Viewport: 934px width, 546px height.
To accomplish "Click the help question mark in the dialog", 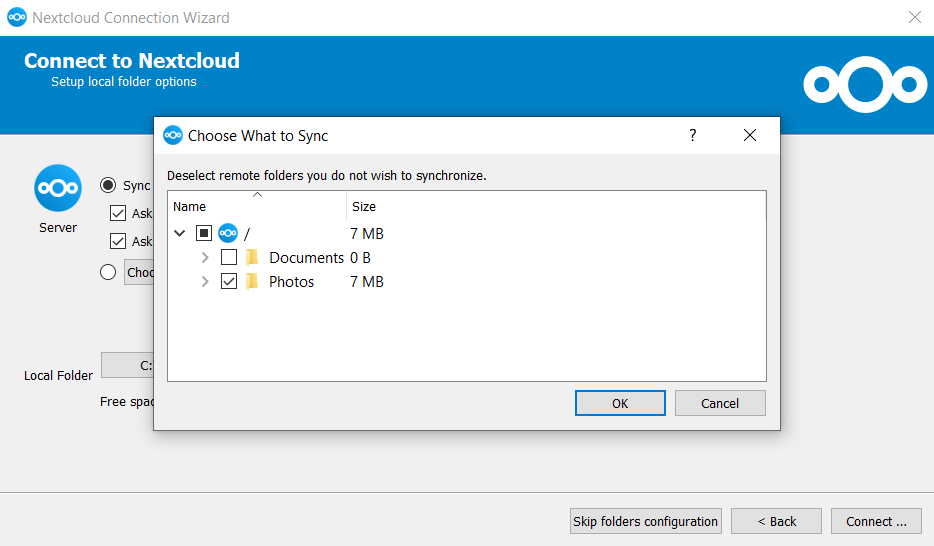I will tap(692, 136).
